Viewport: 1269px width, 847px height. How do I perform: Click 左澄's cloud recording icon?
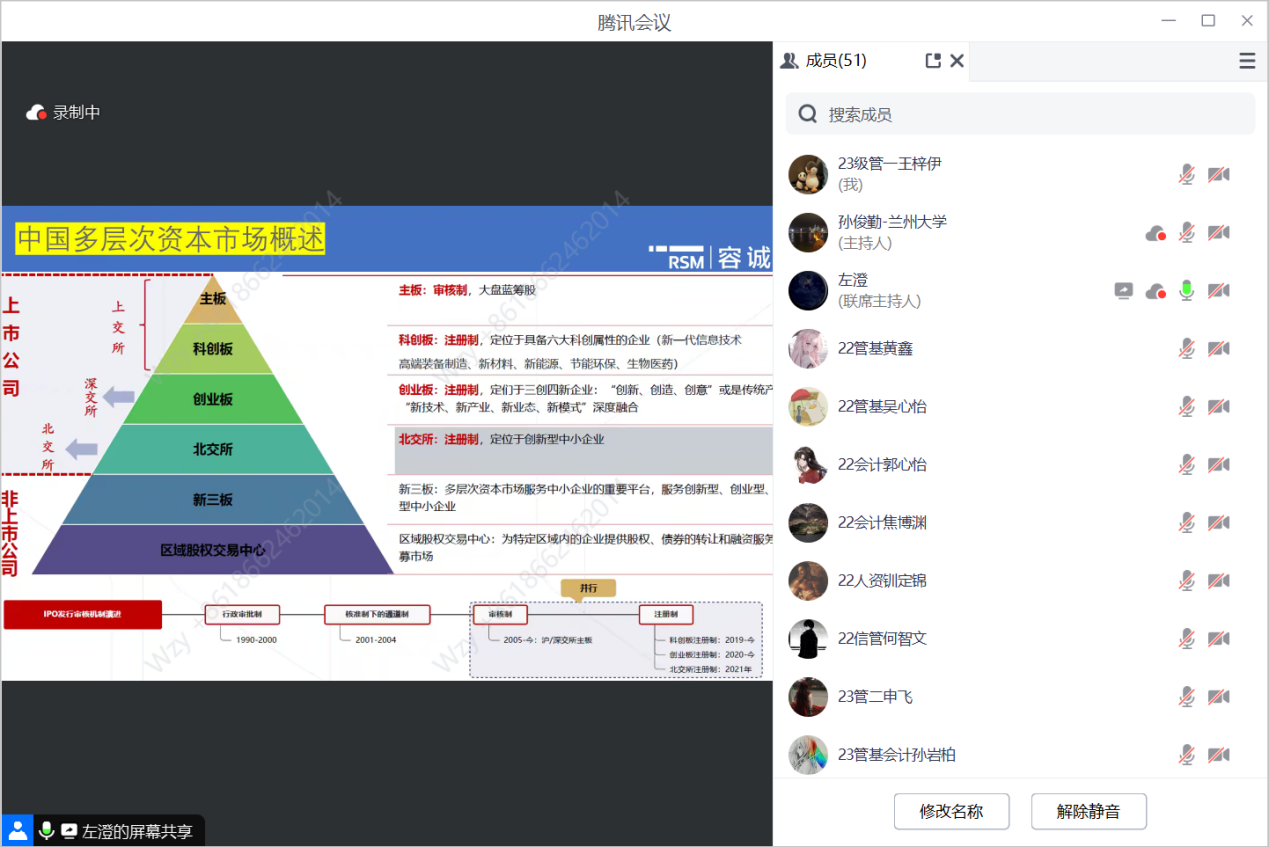click(1155, 291)
